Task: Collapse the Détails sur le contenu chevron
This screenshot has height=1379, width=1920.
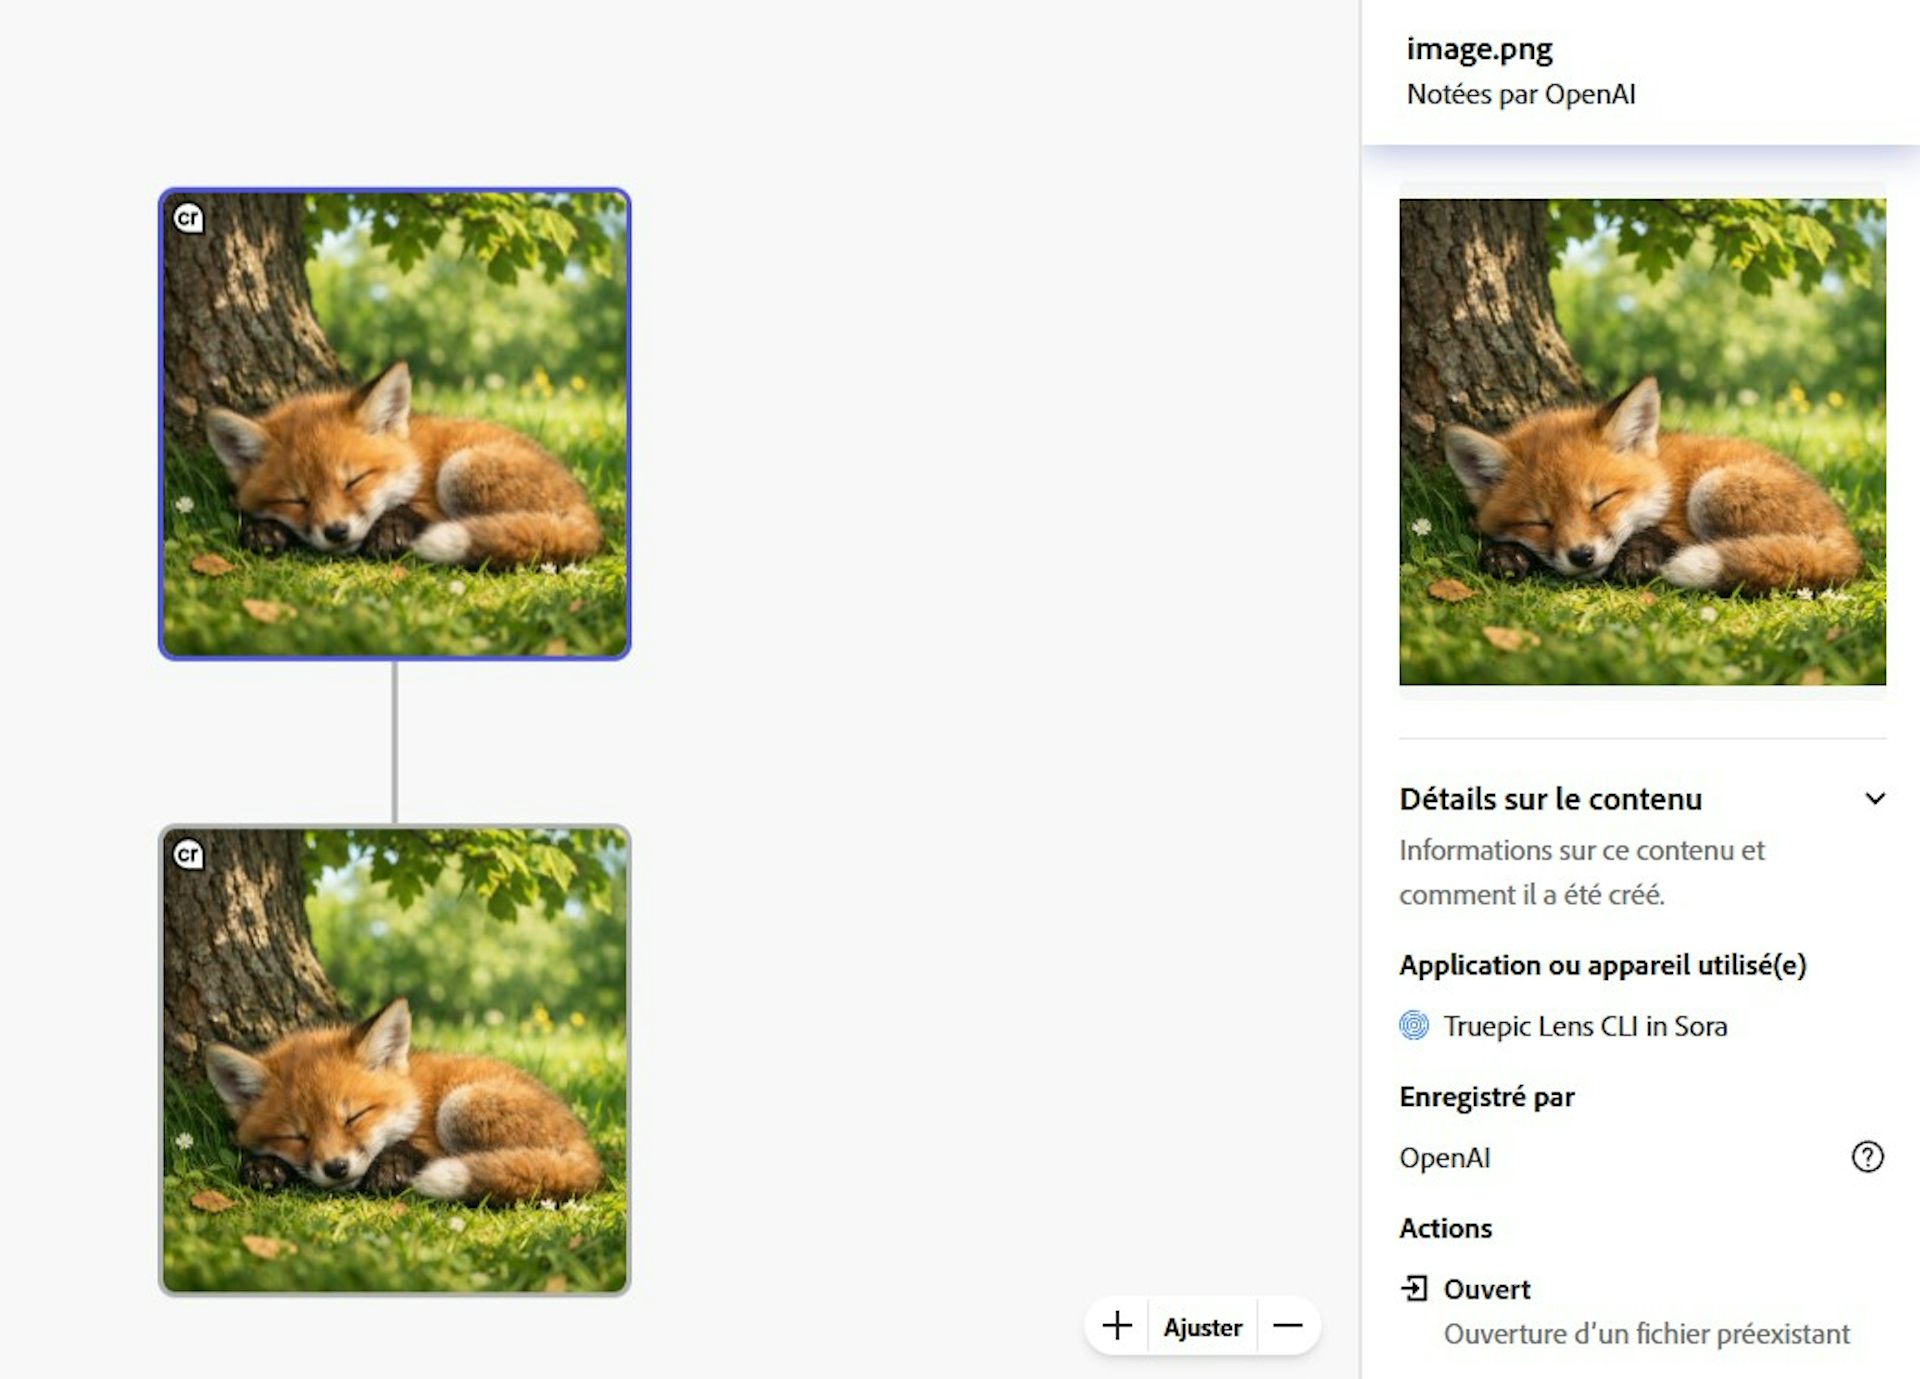Action: click(1875, 798)
